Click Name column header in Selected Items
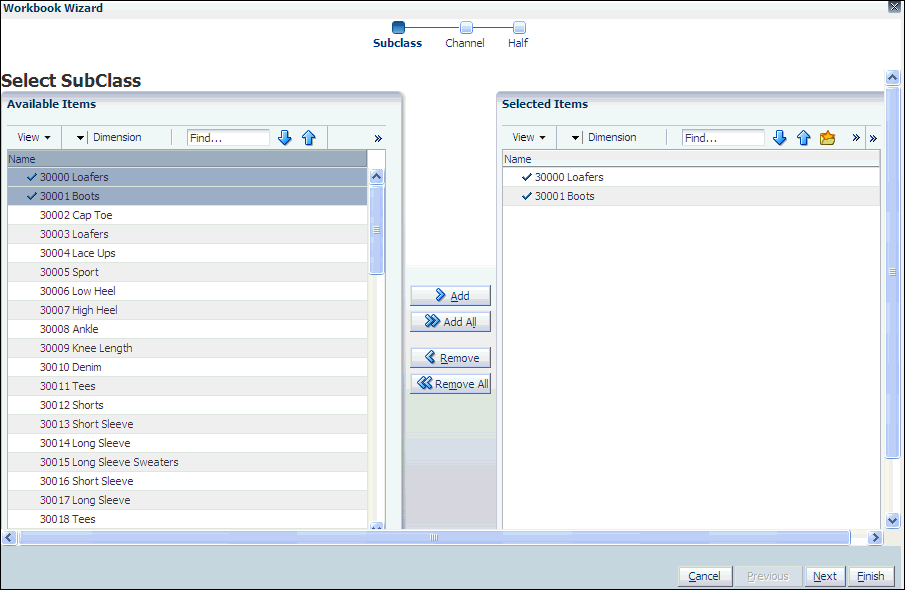The width and height of the screenshot is (905, 590). [691, 159]
